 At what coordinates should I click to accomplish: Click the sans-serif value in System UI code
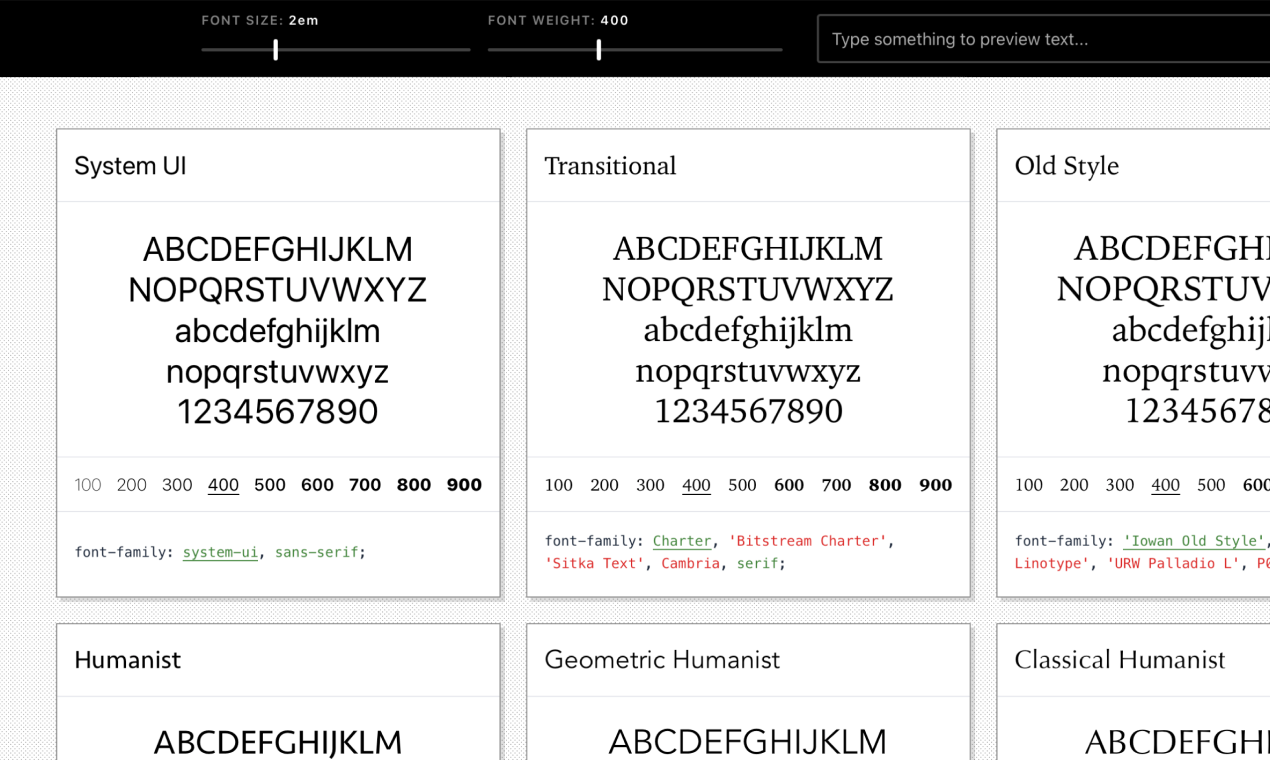pyautogui.click(x=316, y=552)
